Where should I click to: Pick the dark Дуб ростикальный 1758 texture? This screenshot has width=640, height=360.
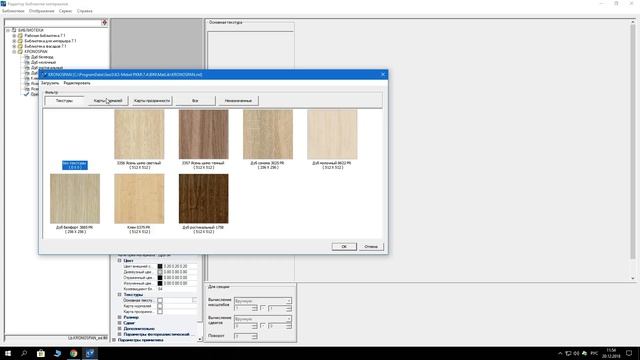(204, 199)
